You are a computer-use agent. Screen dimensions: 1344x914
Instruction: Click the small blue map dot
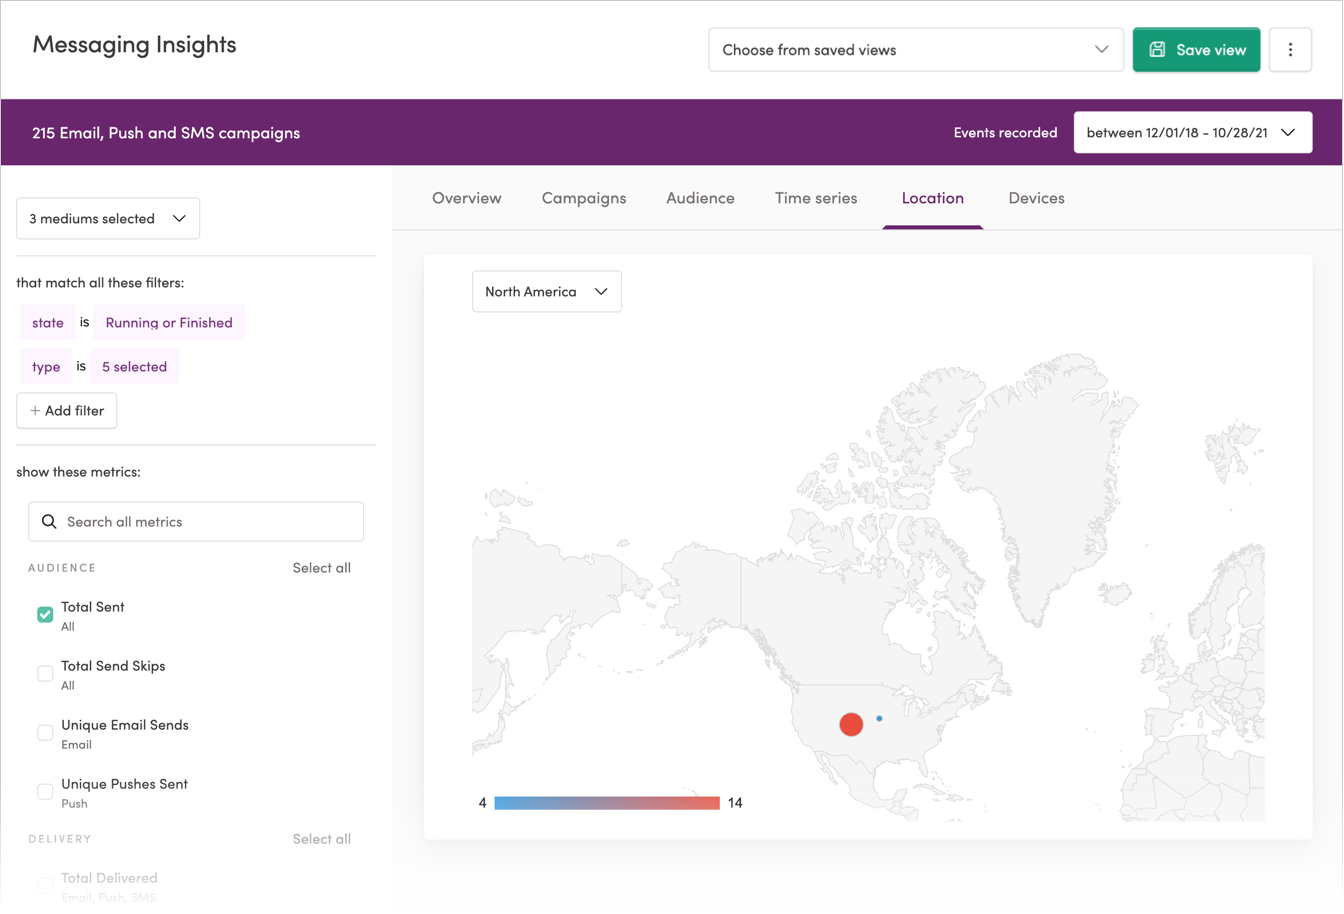[x=879, y=718]
